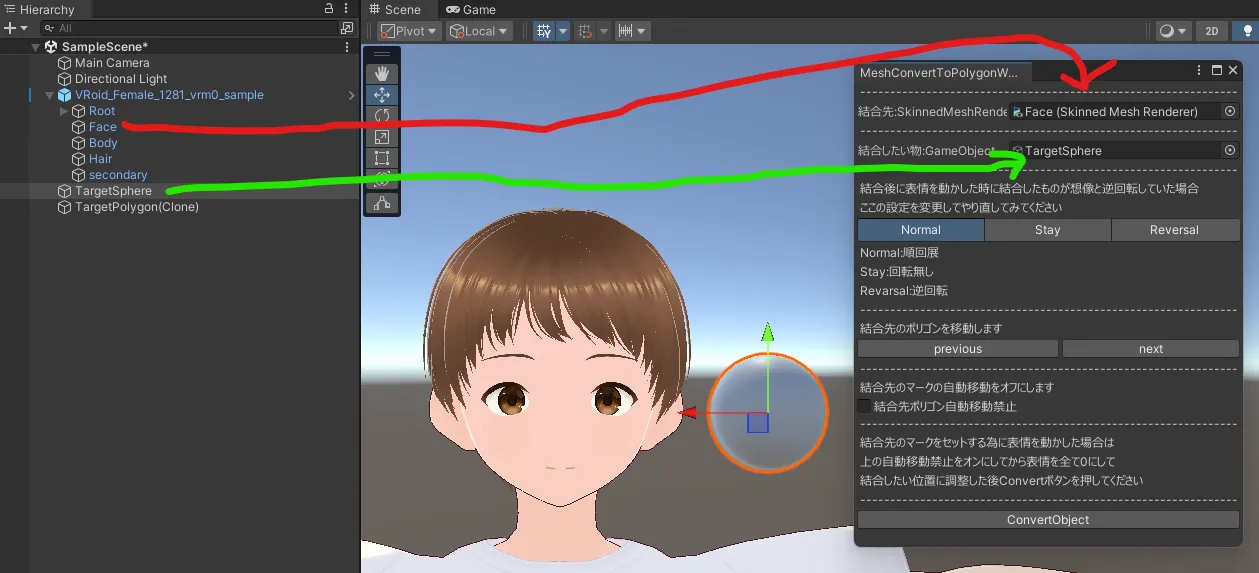Lock the Hierarchy panel

coord(330,9)
